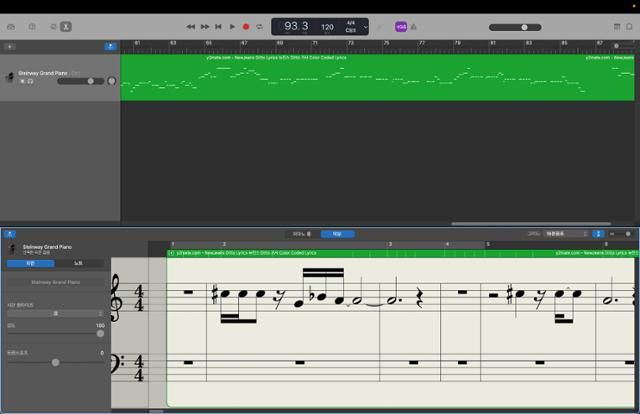This screenshot has height=414, width=640.
Task: Jump playhead to the beginning
Action: pos(218,27)
